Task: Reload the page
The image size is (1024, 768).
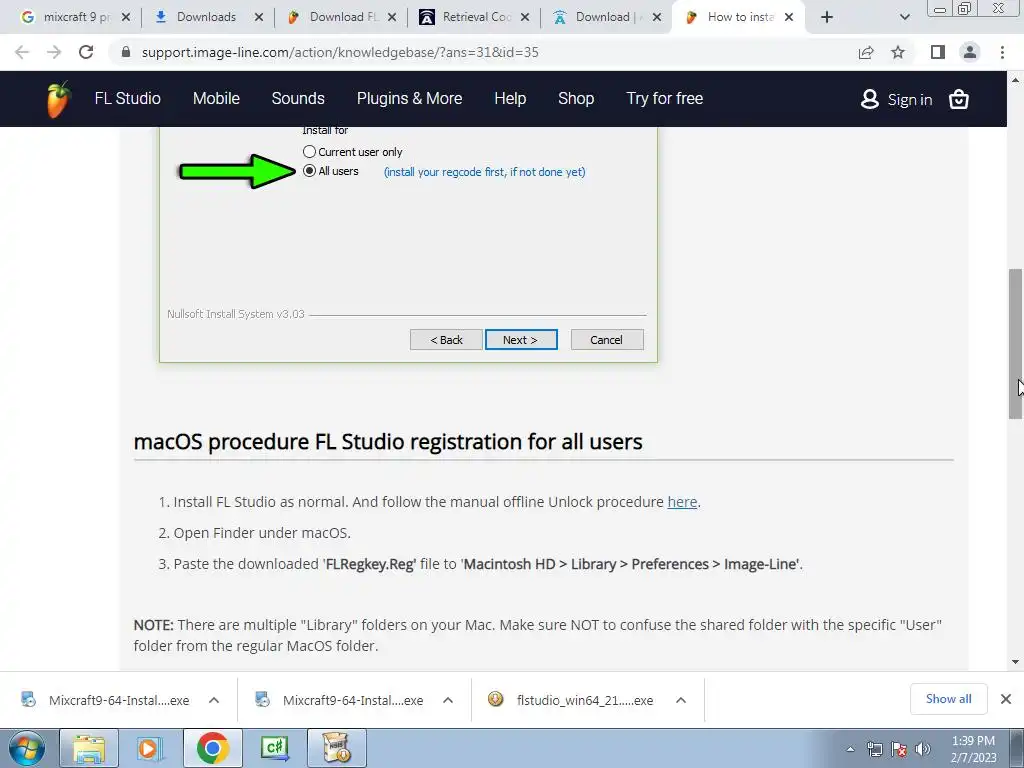Action: (x=86, y=52)
